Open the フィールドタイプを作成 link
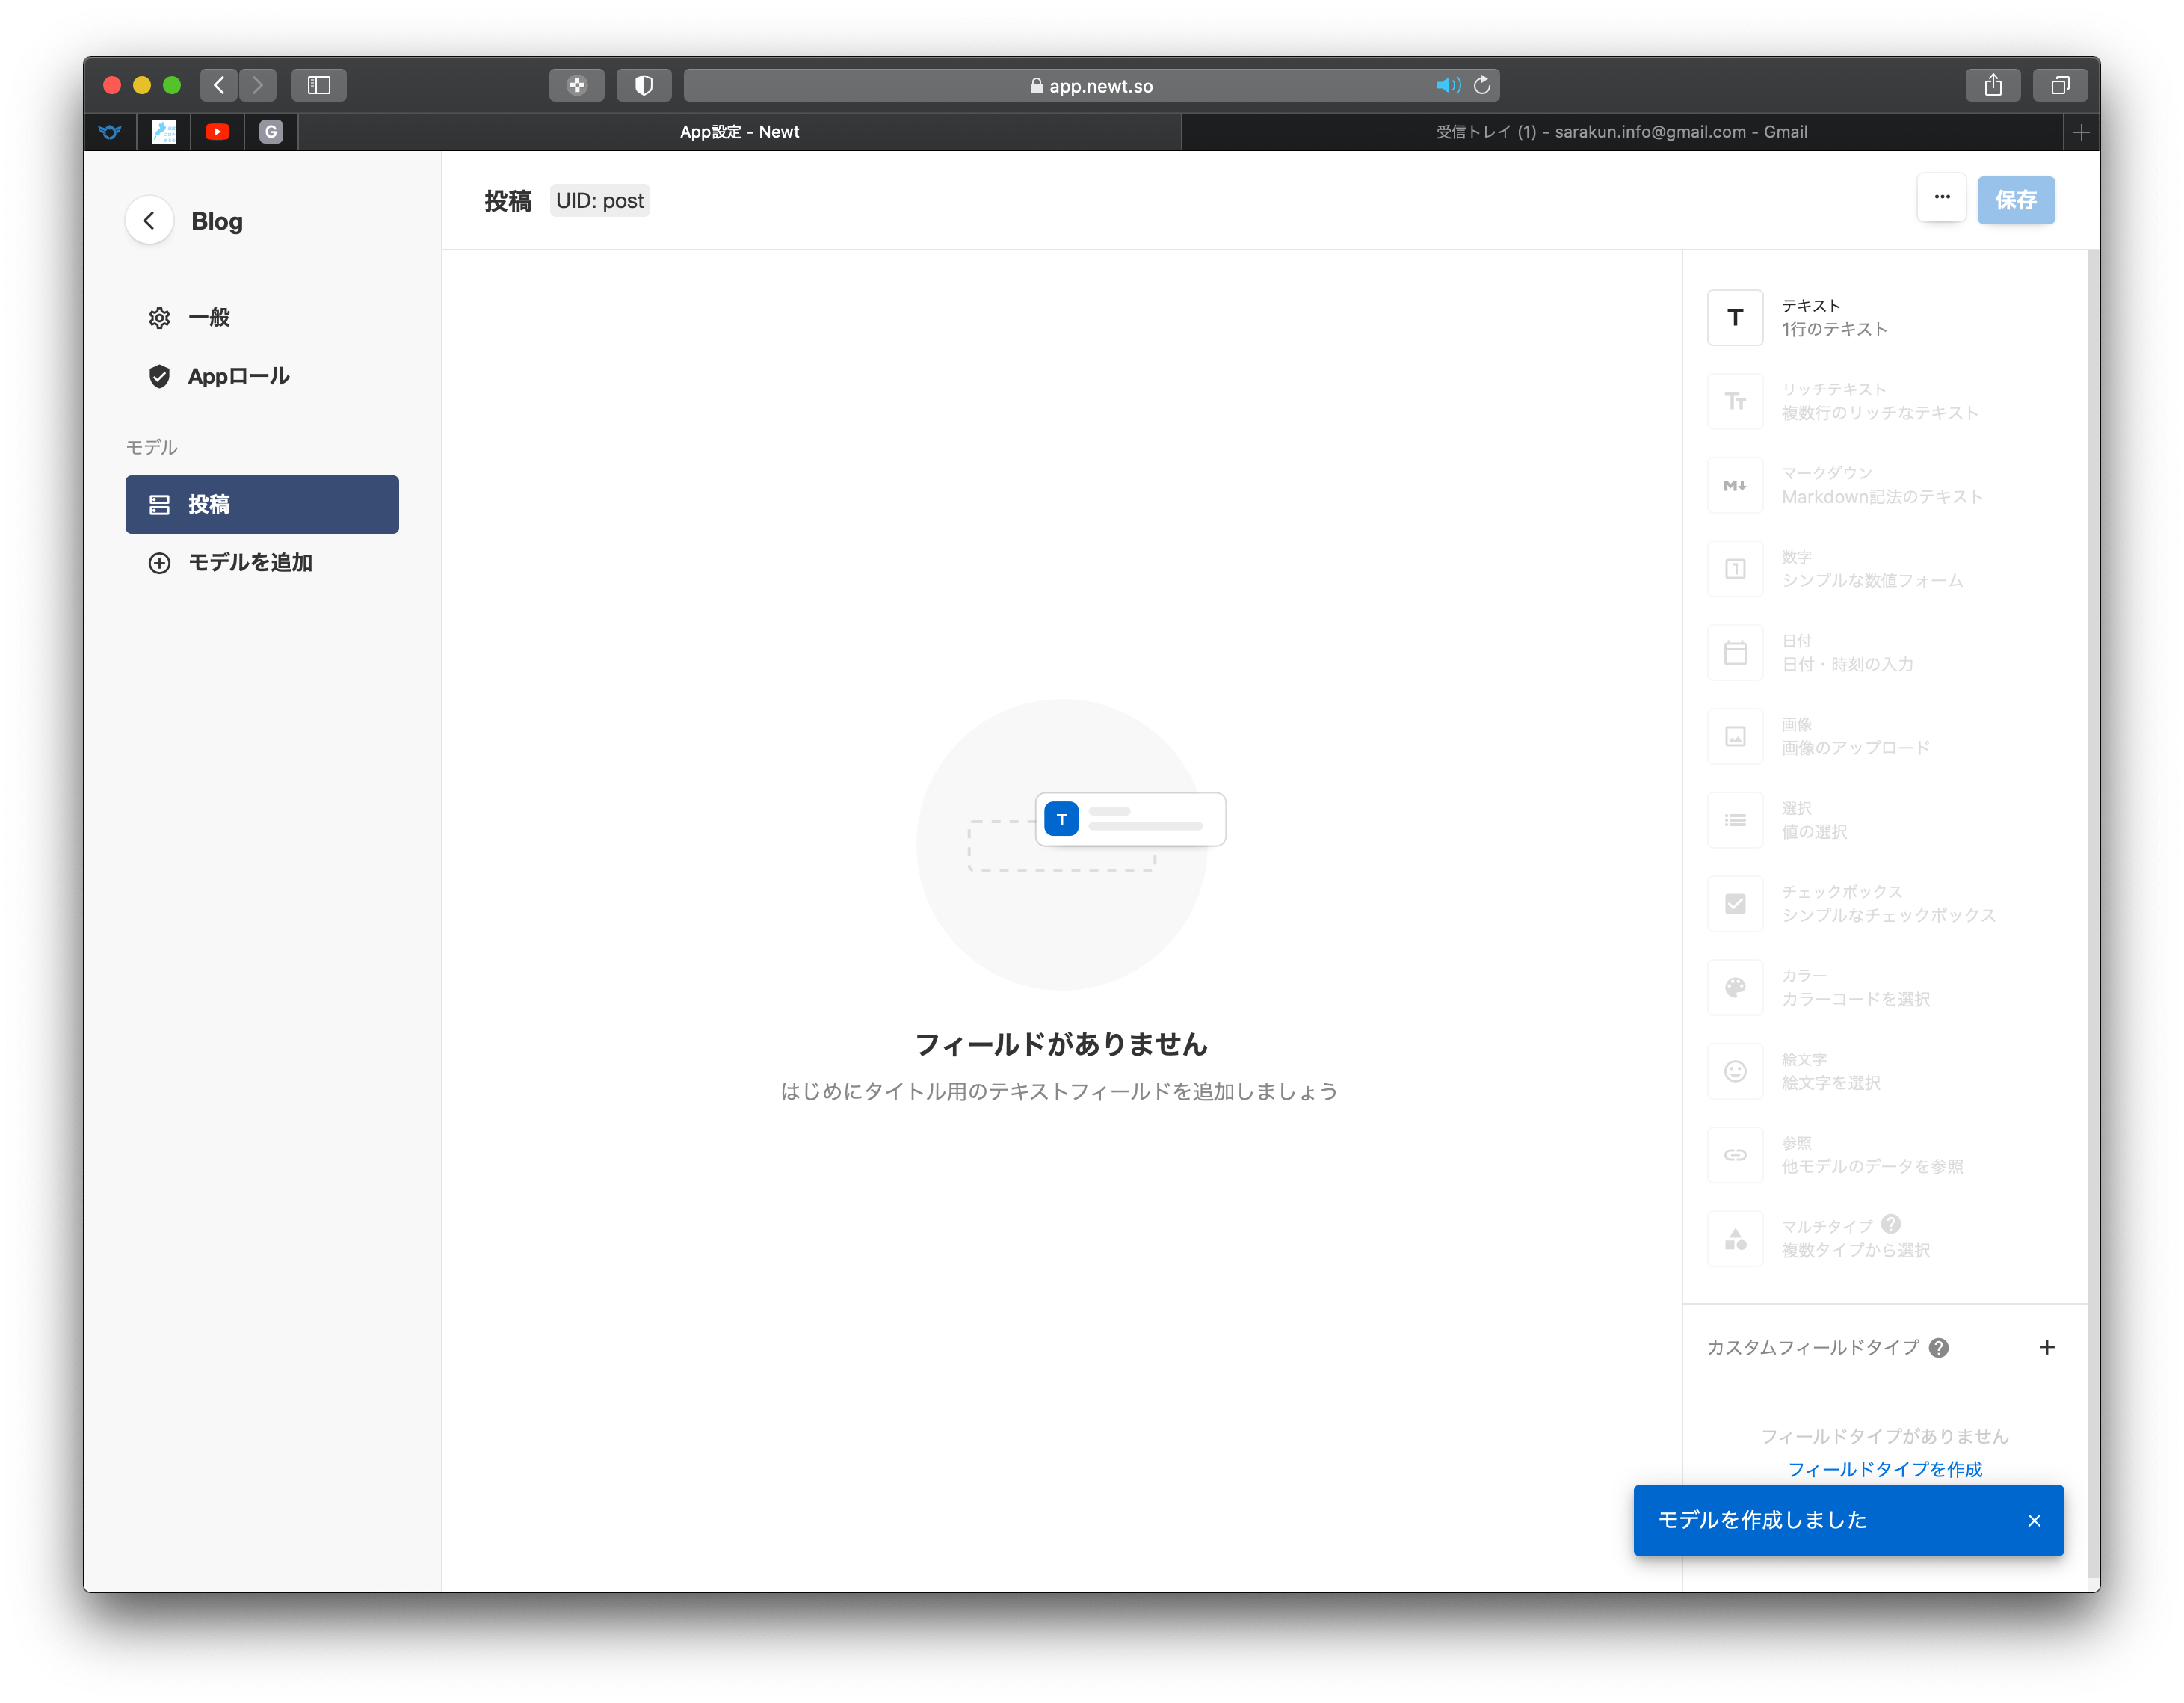This screenshot has width=2184, height=1703. [x=1884, y=1469]
